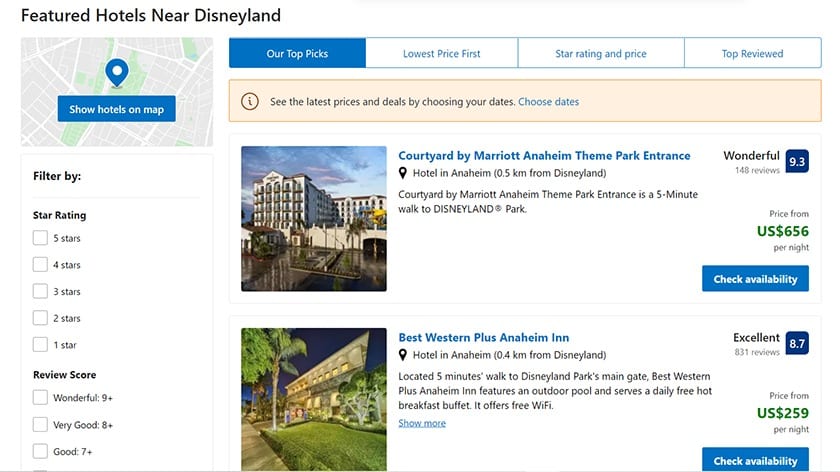Screen dimensions: 840x472
Task: Click the 9.3 score badge
Action: (x=797, y=161)
